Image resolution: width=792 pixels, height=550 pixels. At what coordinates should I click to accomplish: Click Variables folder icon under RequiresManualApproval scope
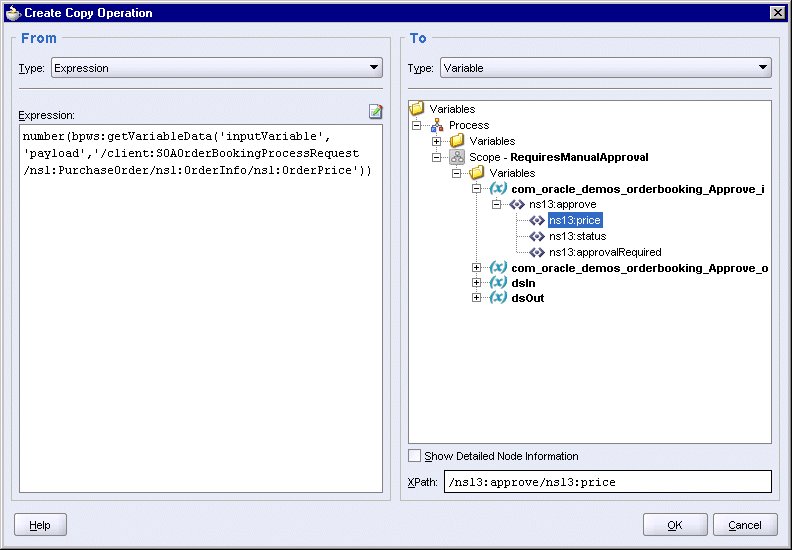pos(476,173)
